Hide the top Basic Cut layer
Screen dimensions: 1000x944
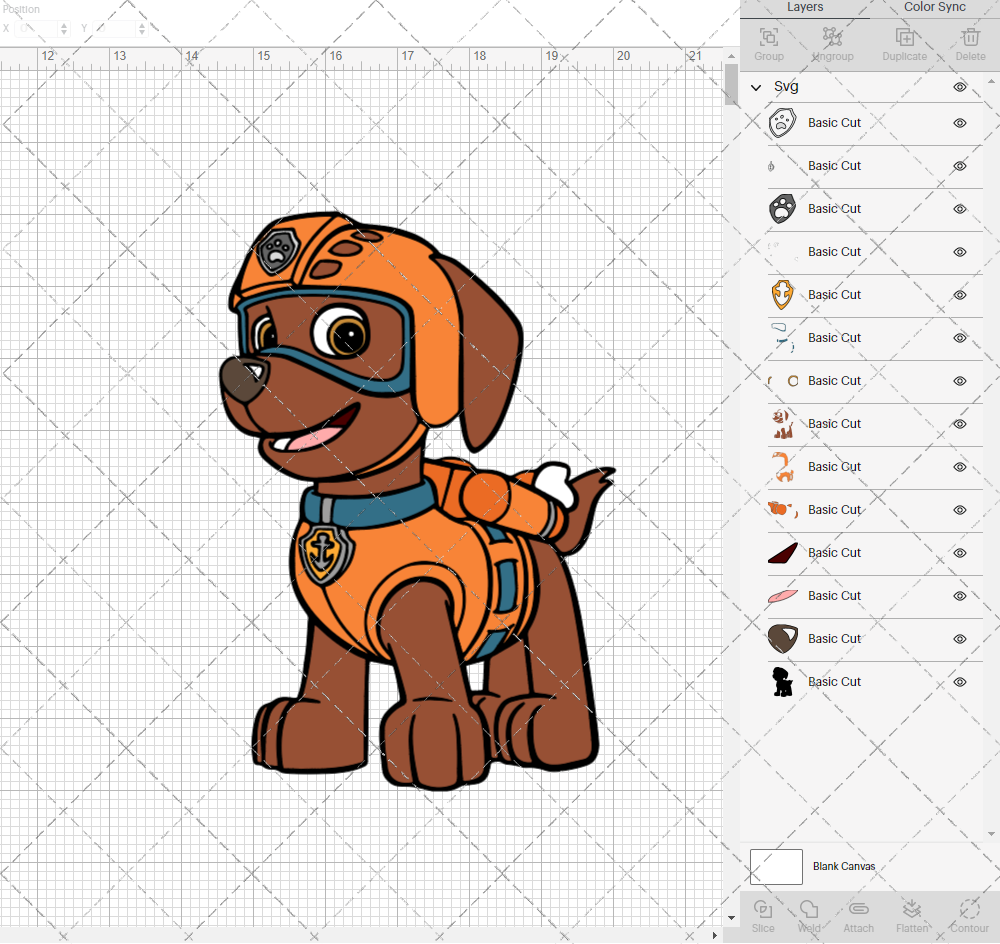point(959,122)
